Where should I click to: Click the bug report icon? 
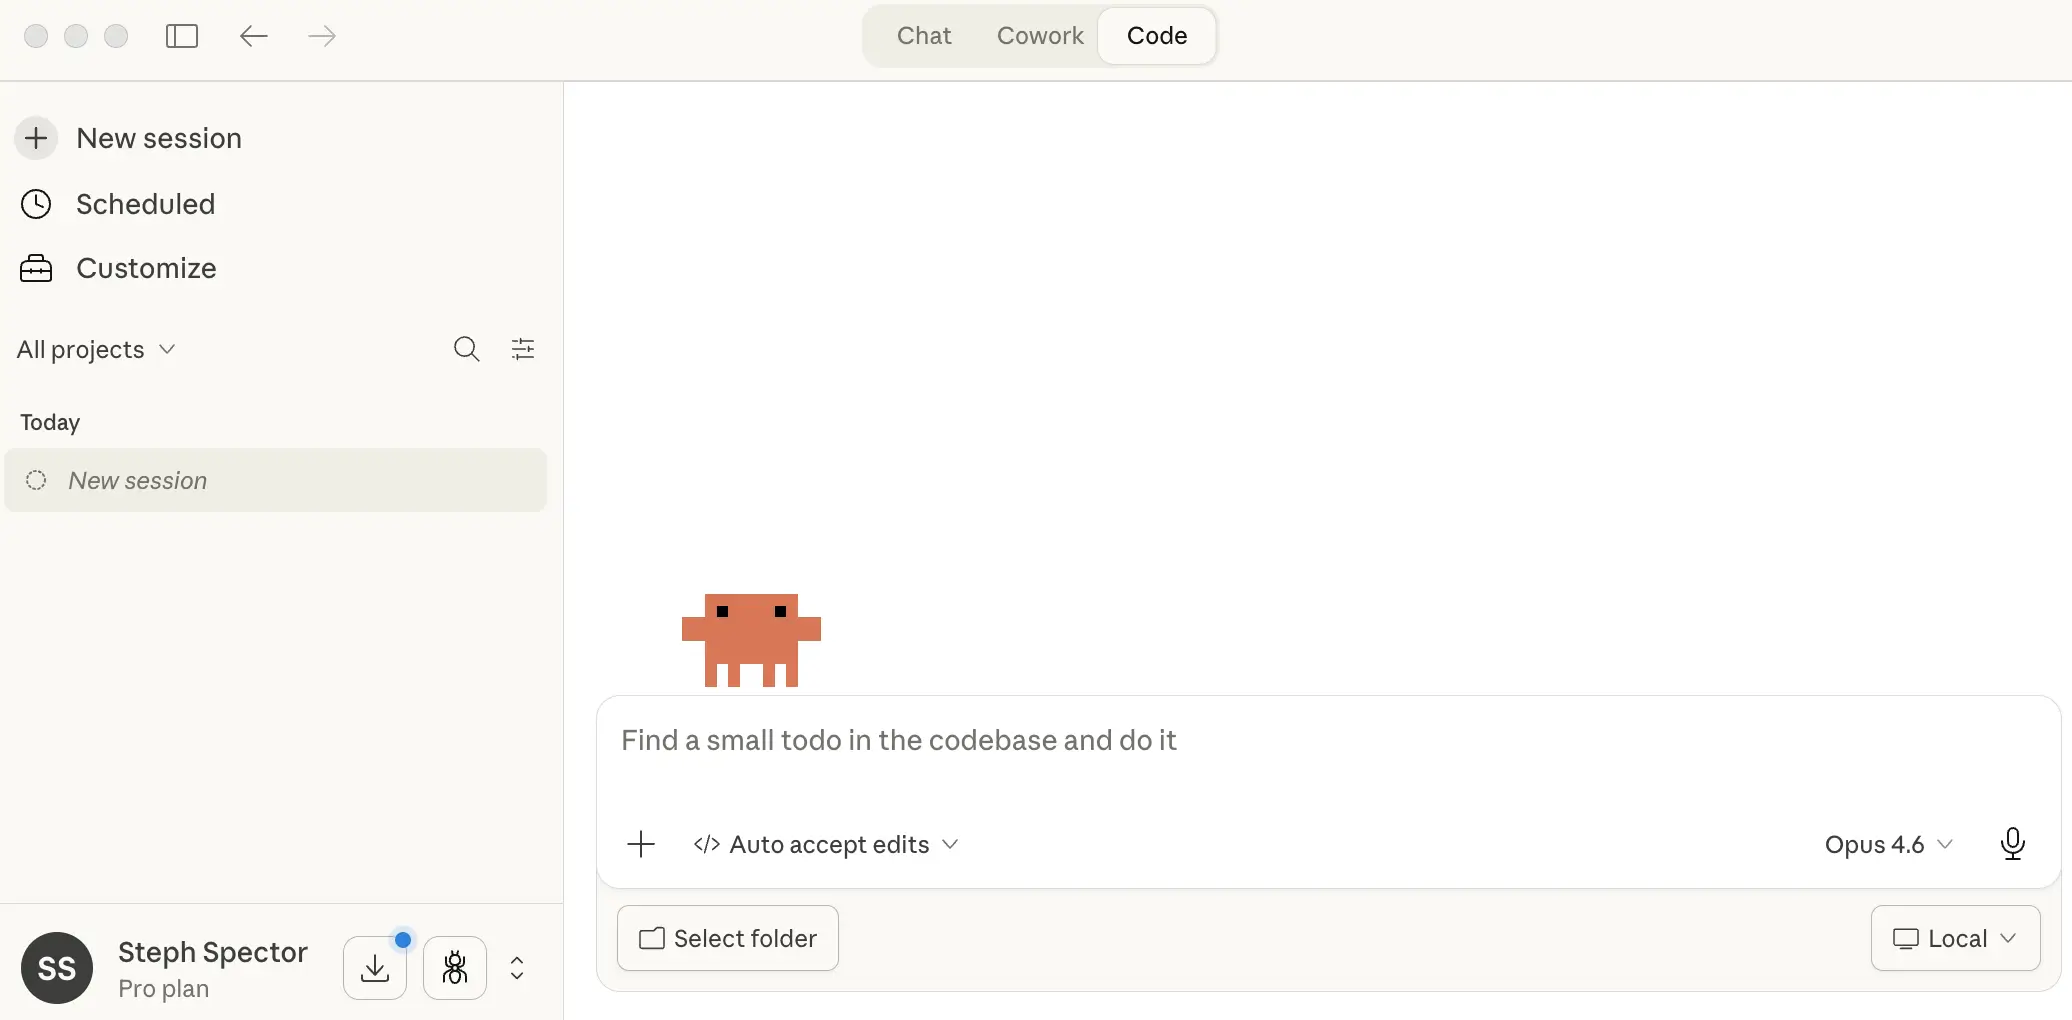(x=455, y=967)
